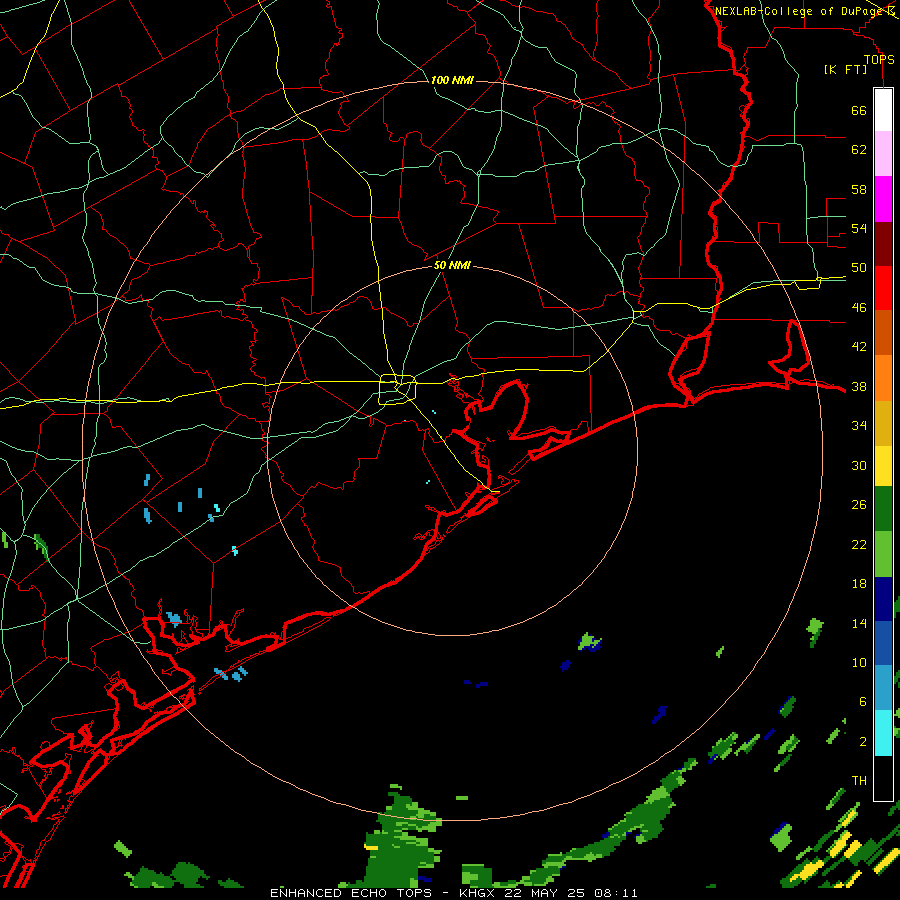Click the '2' legend value
Image resolution: width=900 pixels, height=900 pixels.
pos(862,742)
